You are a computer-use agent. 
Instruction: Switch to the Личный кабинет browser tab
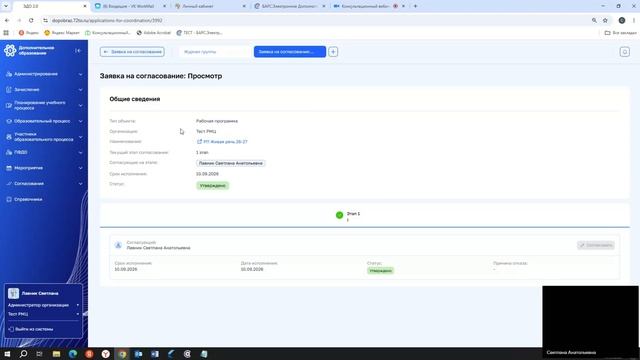(210, 6)
